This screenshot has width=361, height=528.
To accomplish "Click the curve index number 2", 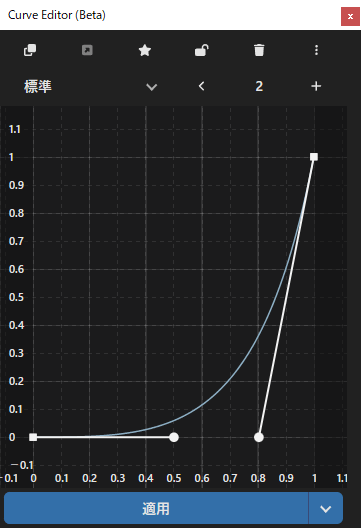I will 259,87.
